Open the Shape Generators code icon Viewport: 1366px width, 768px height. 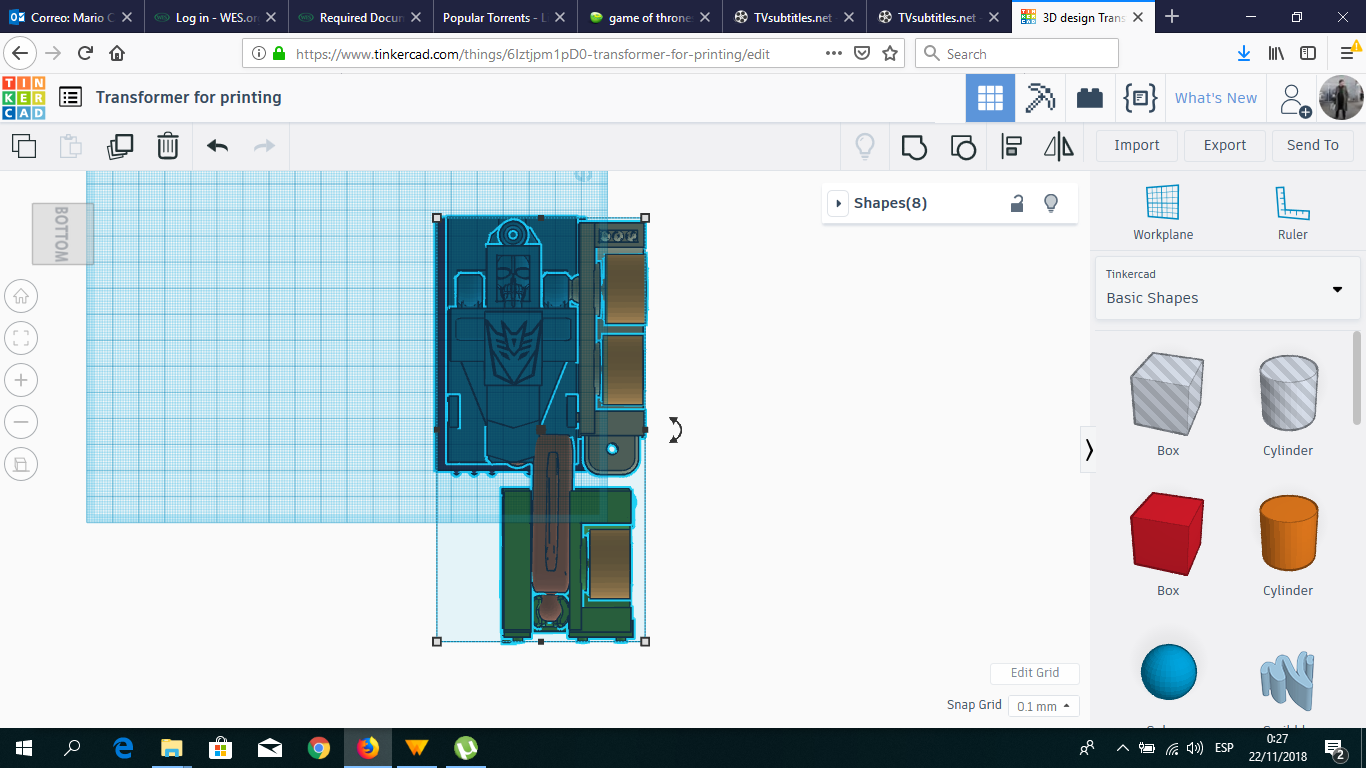(1140, 98)
